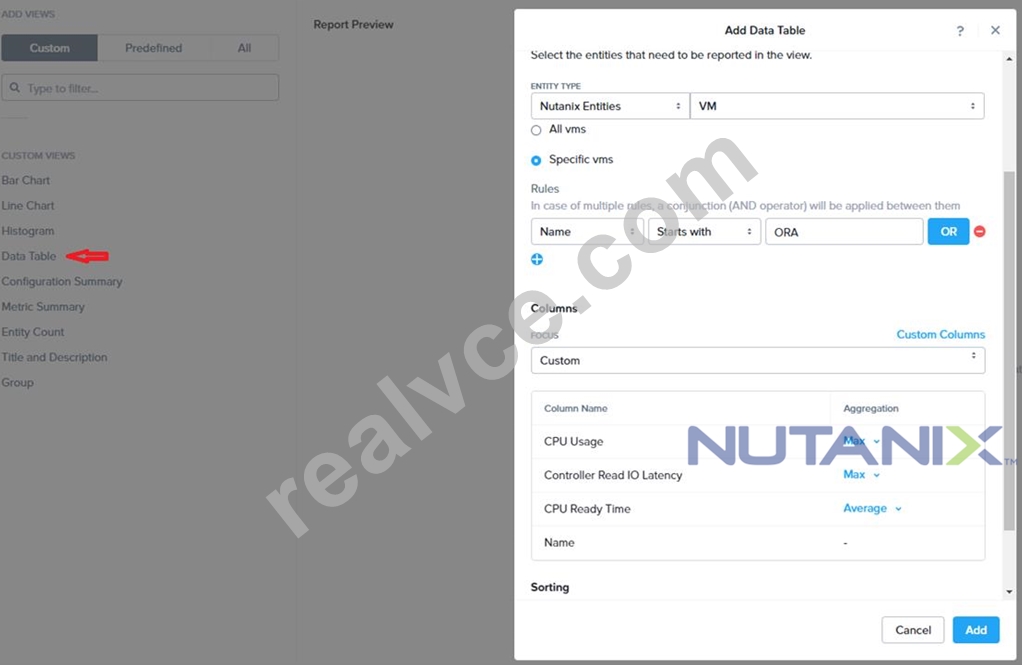Select Data Table custom view

coord(29,256)
